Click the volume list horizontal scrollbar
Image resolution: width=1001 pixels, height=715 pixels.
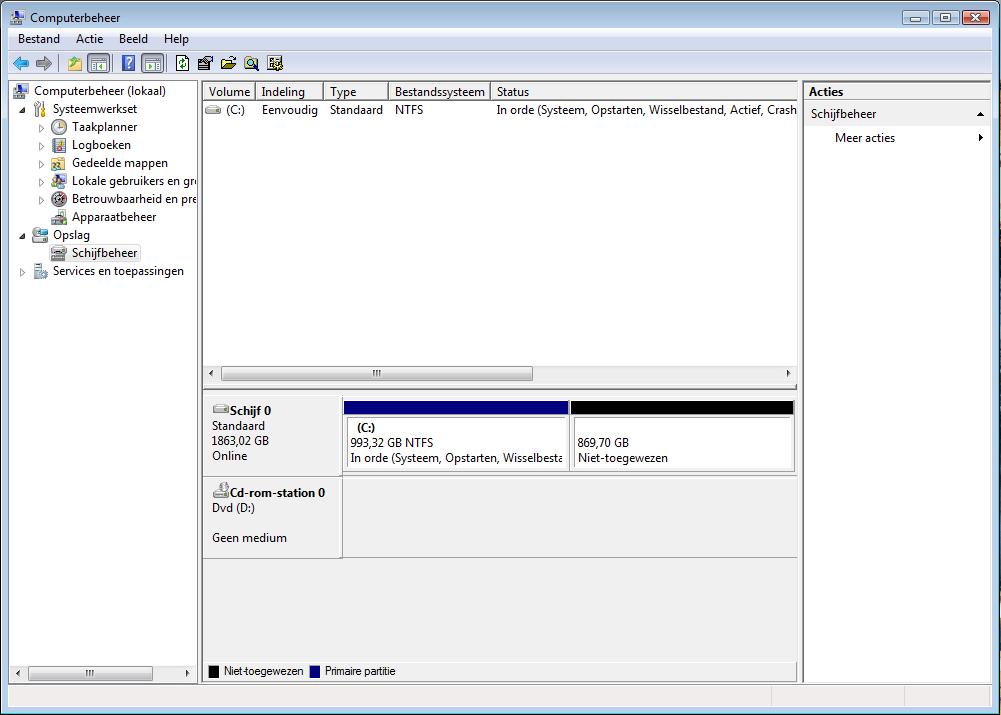coord(376,374)
